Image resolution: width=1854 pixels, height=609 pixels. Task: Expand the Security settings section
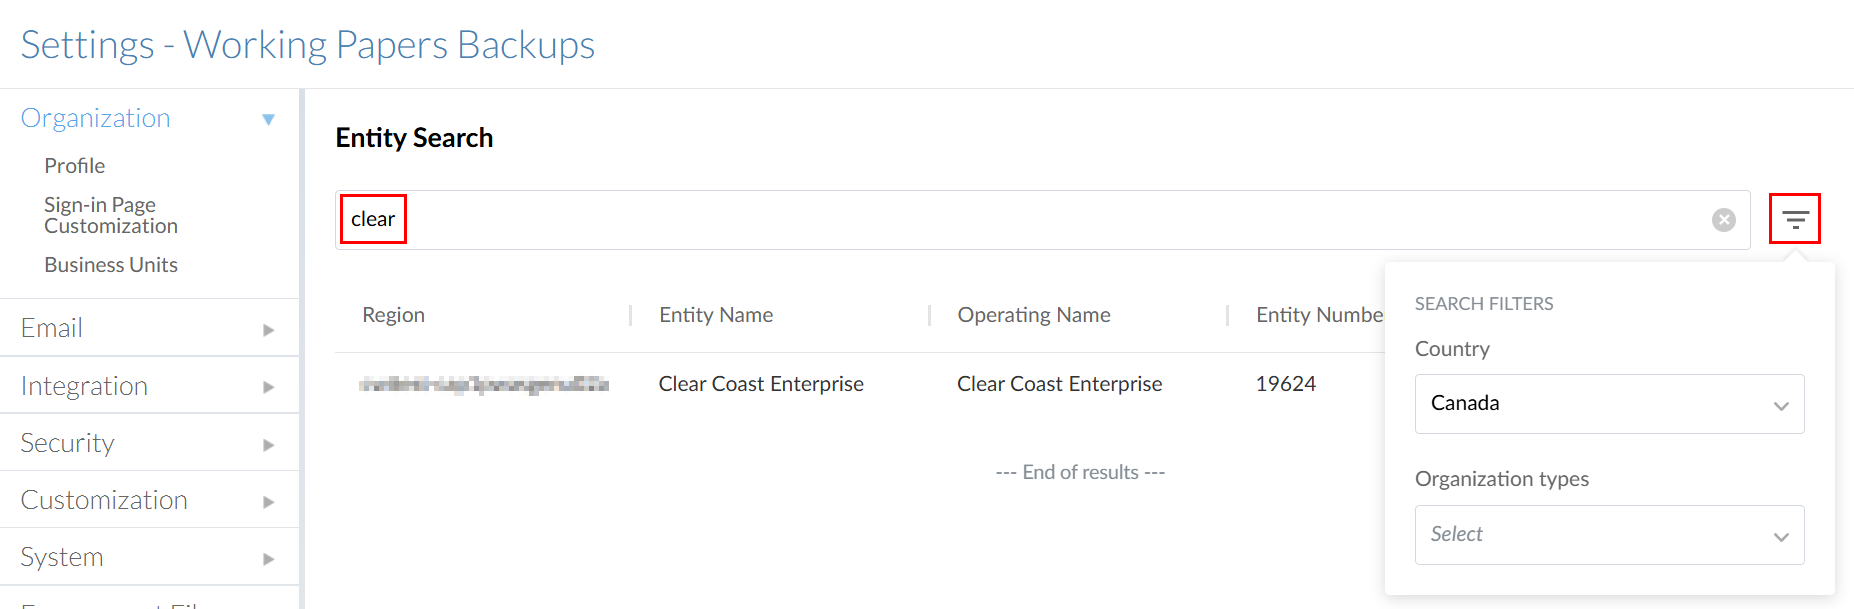268,444
